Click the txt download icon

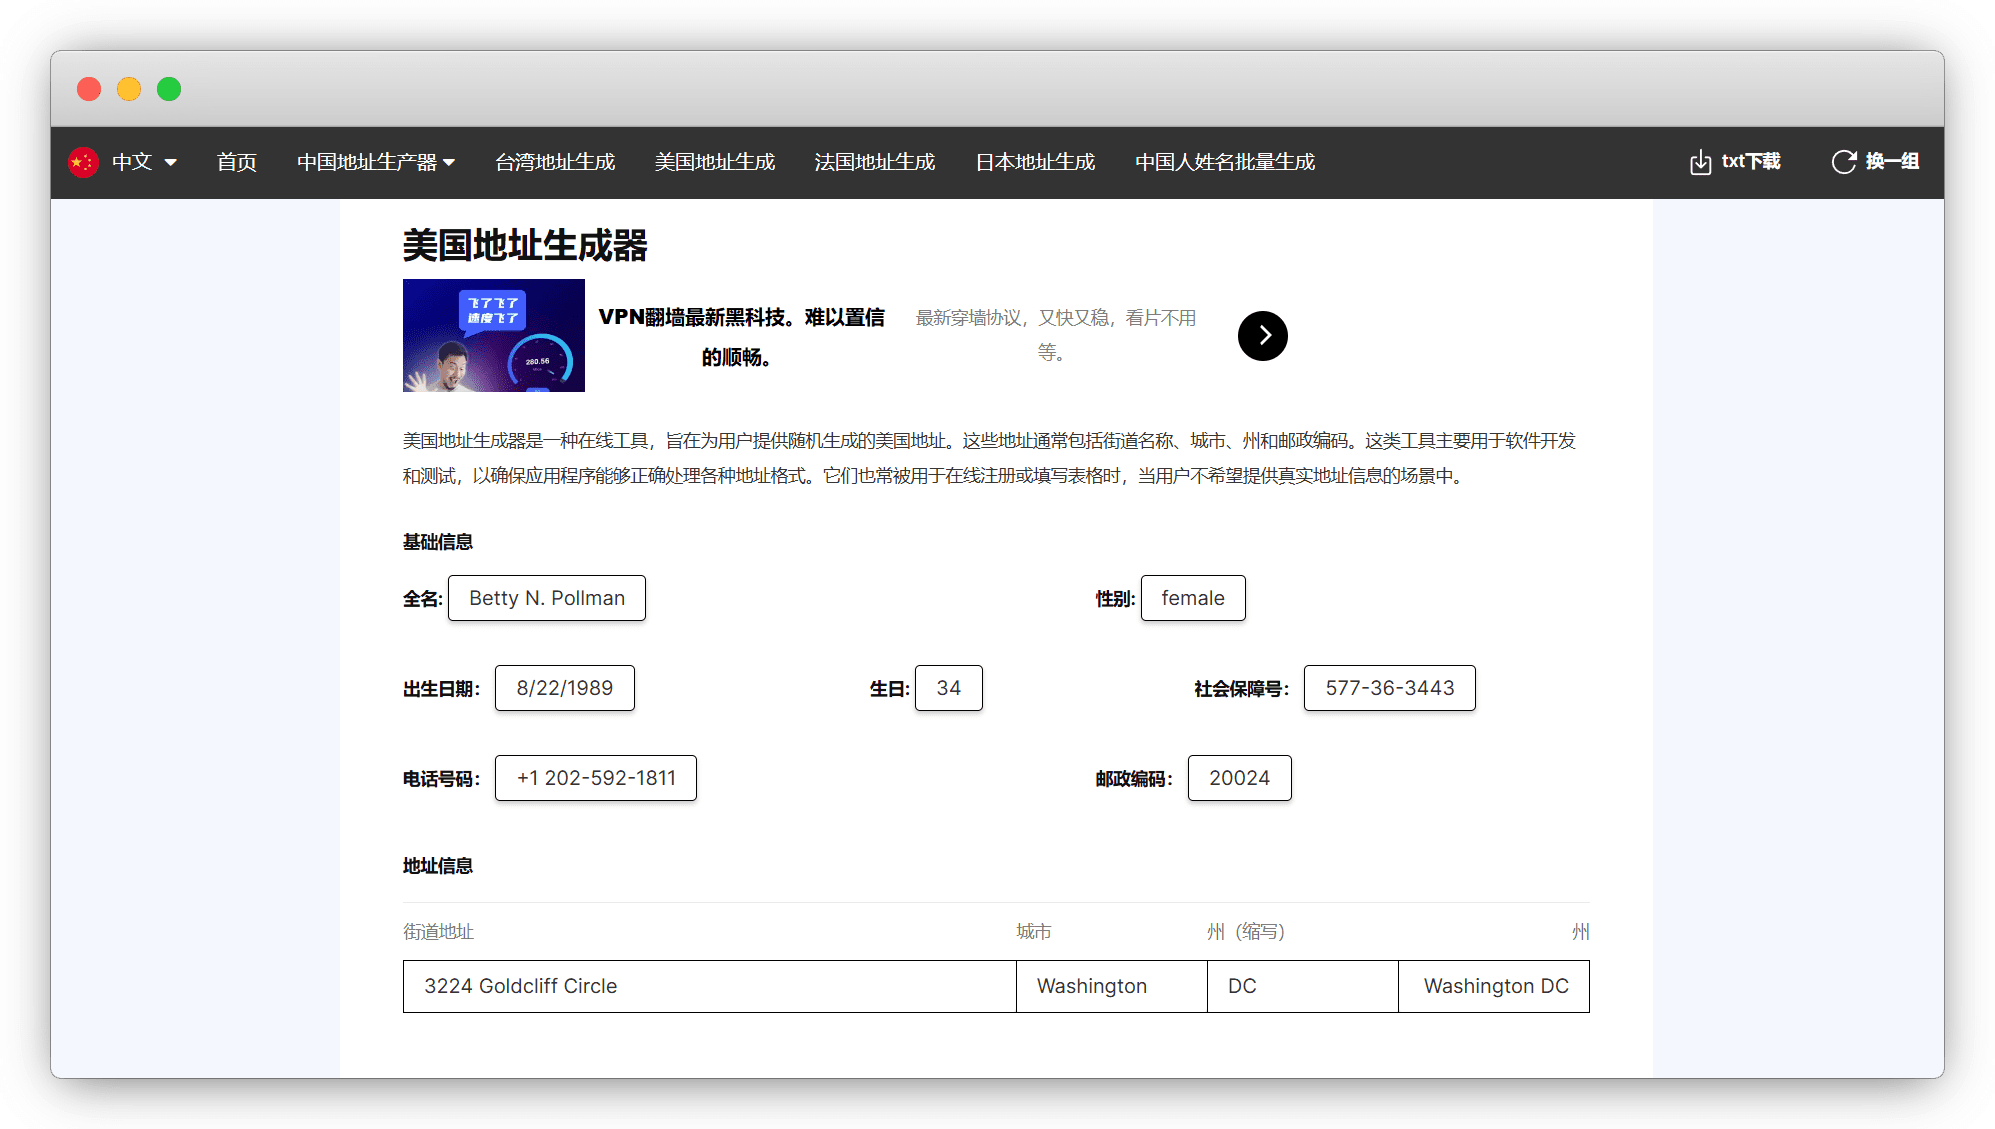click(1700, 162)
